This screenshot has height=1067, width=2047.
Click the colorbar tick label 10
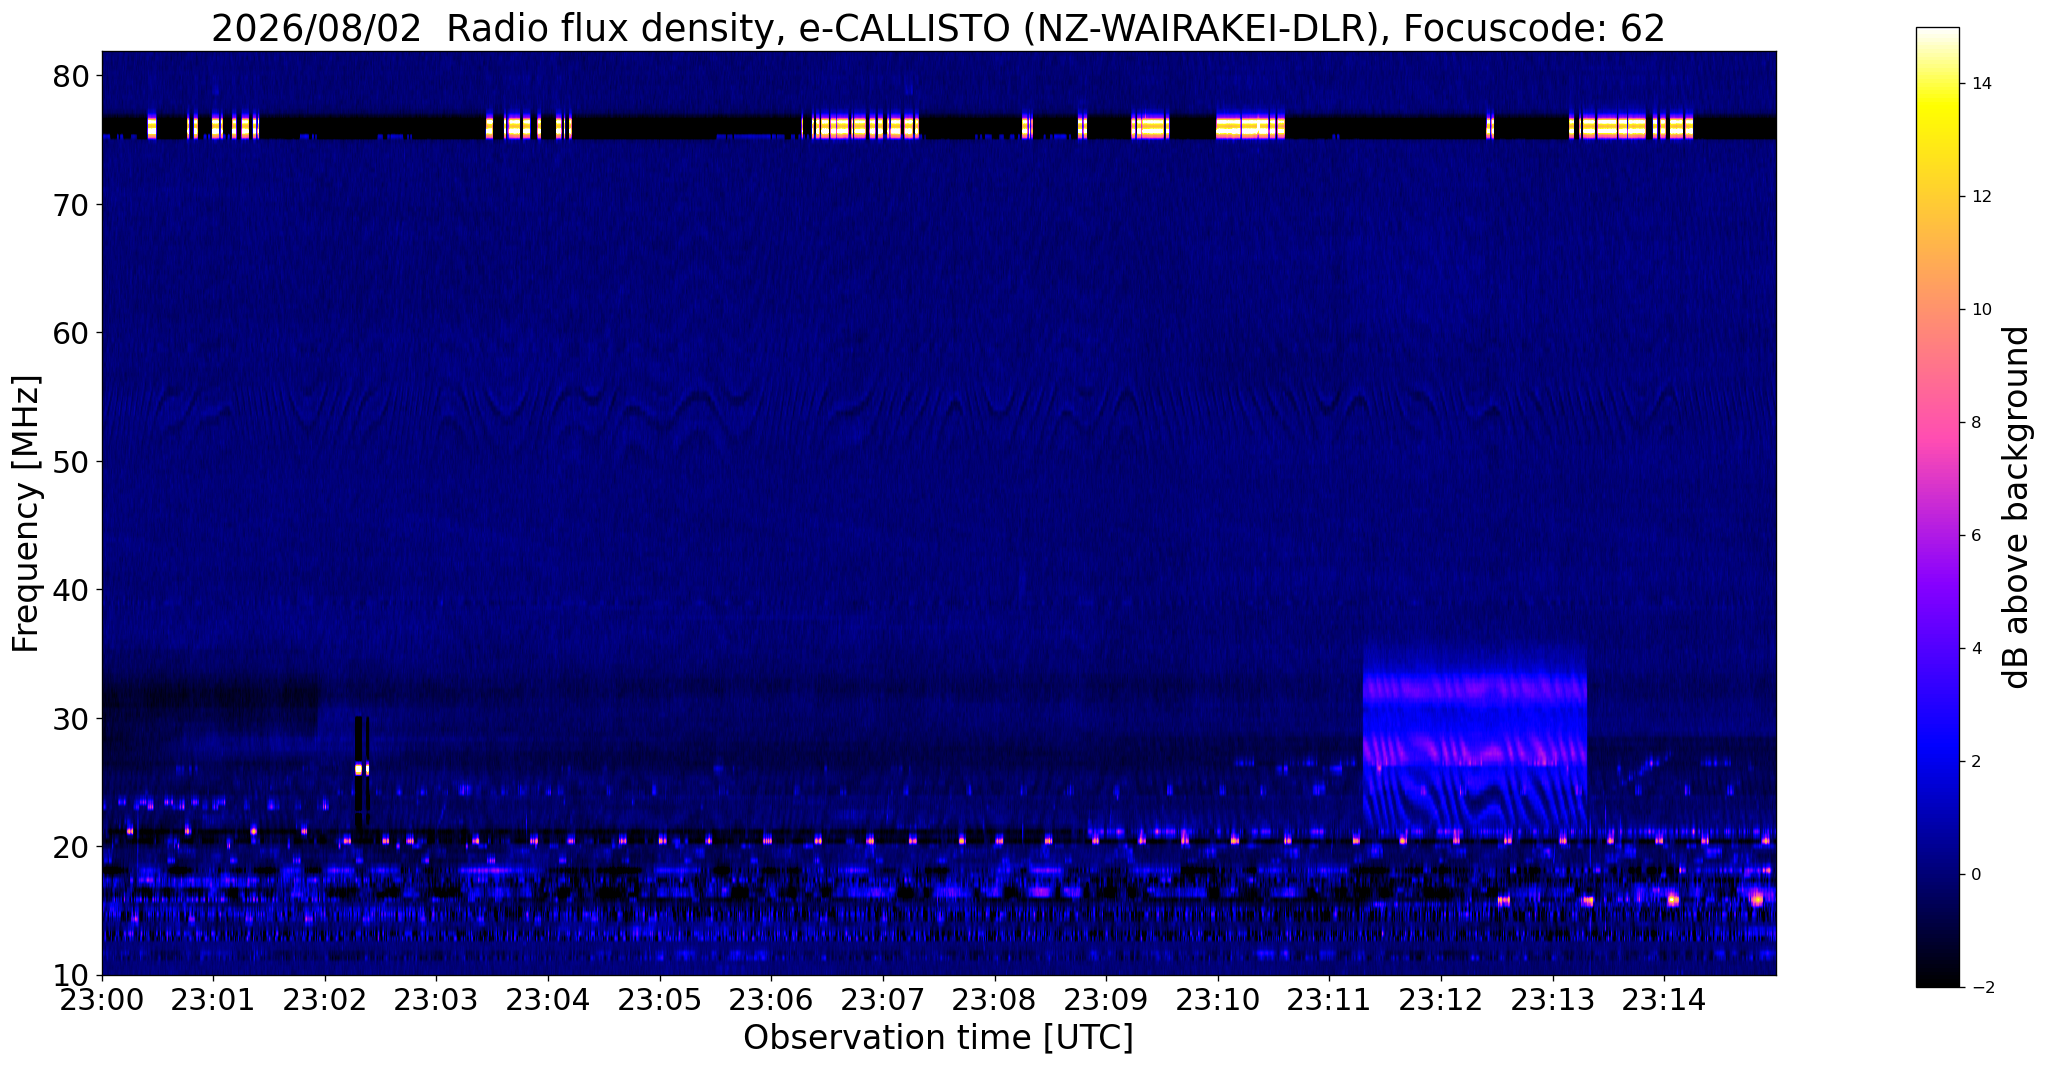tap(1980, 310)
